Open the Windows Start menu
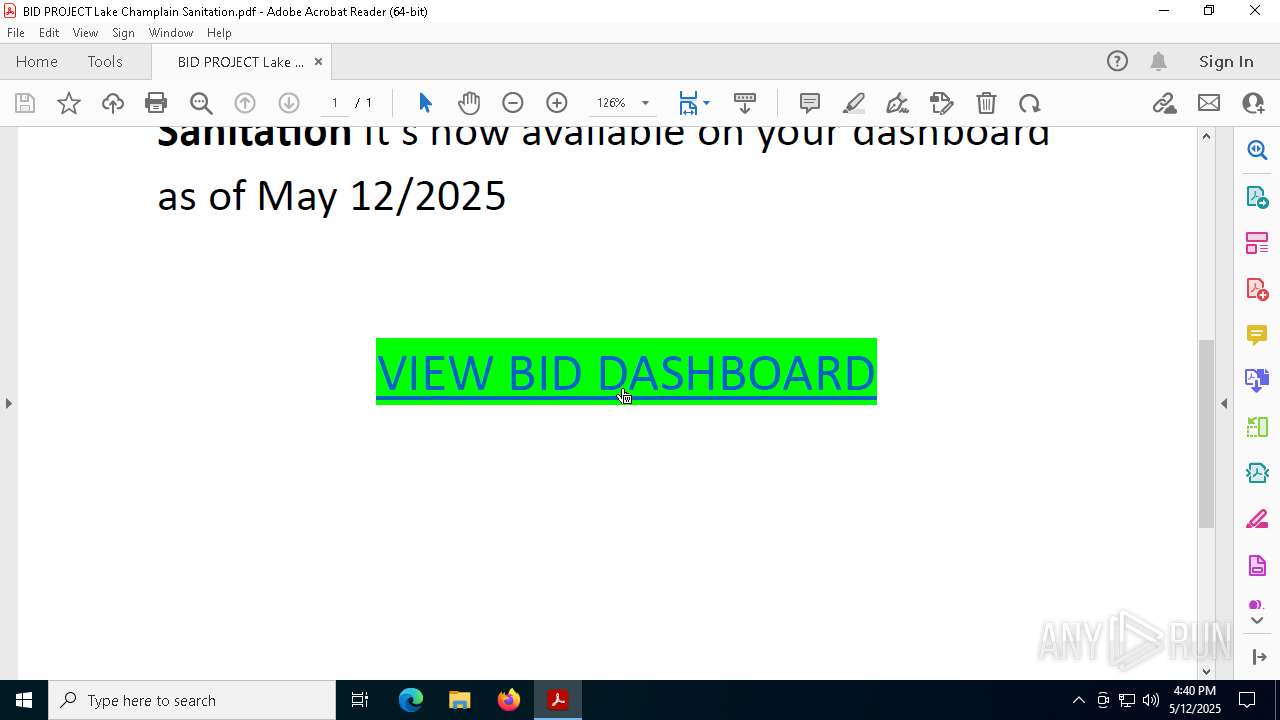Viewport: 1280px width, 720px height. tap(24, 700)
